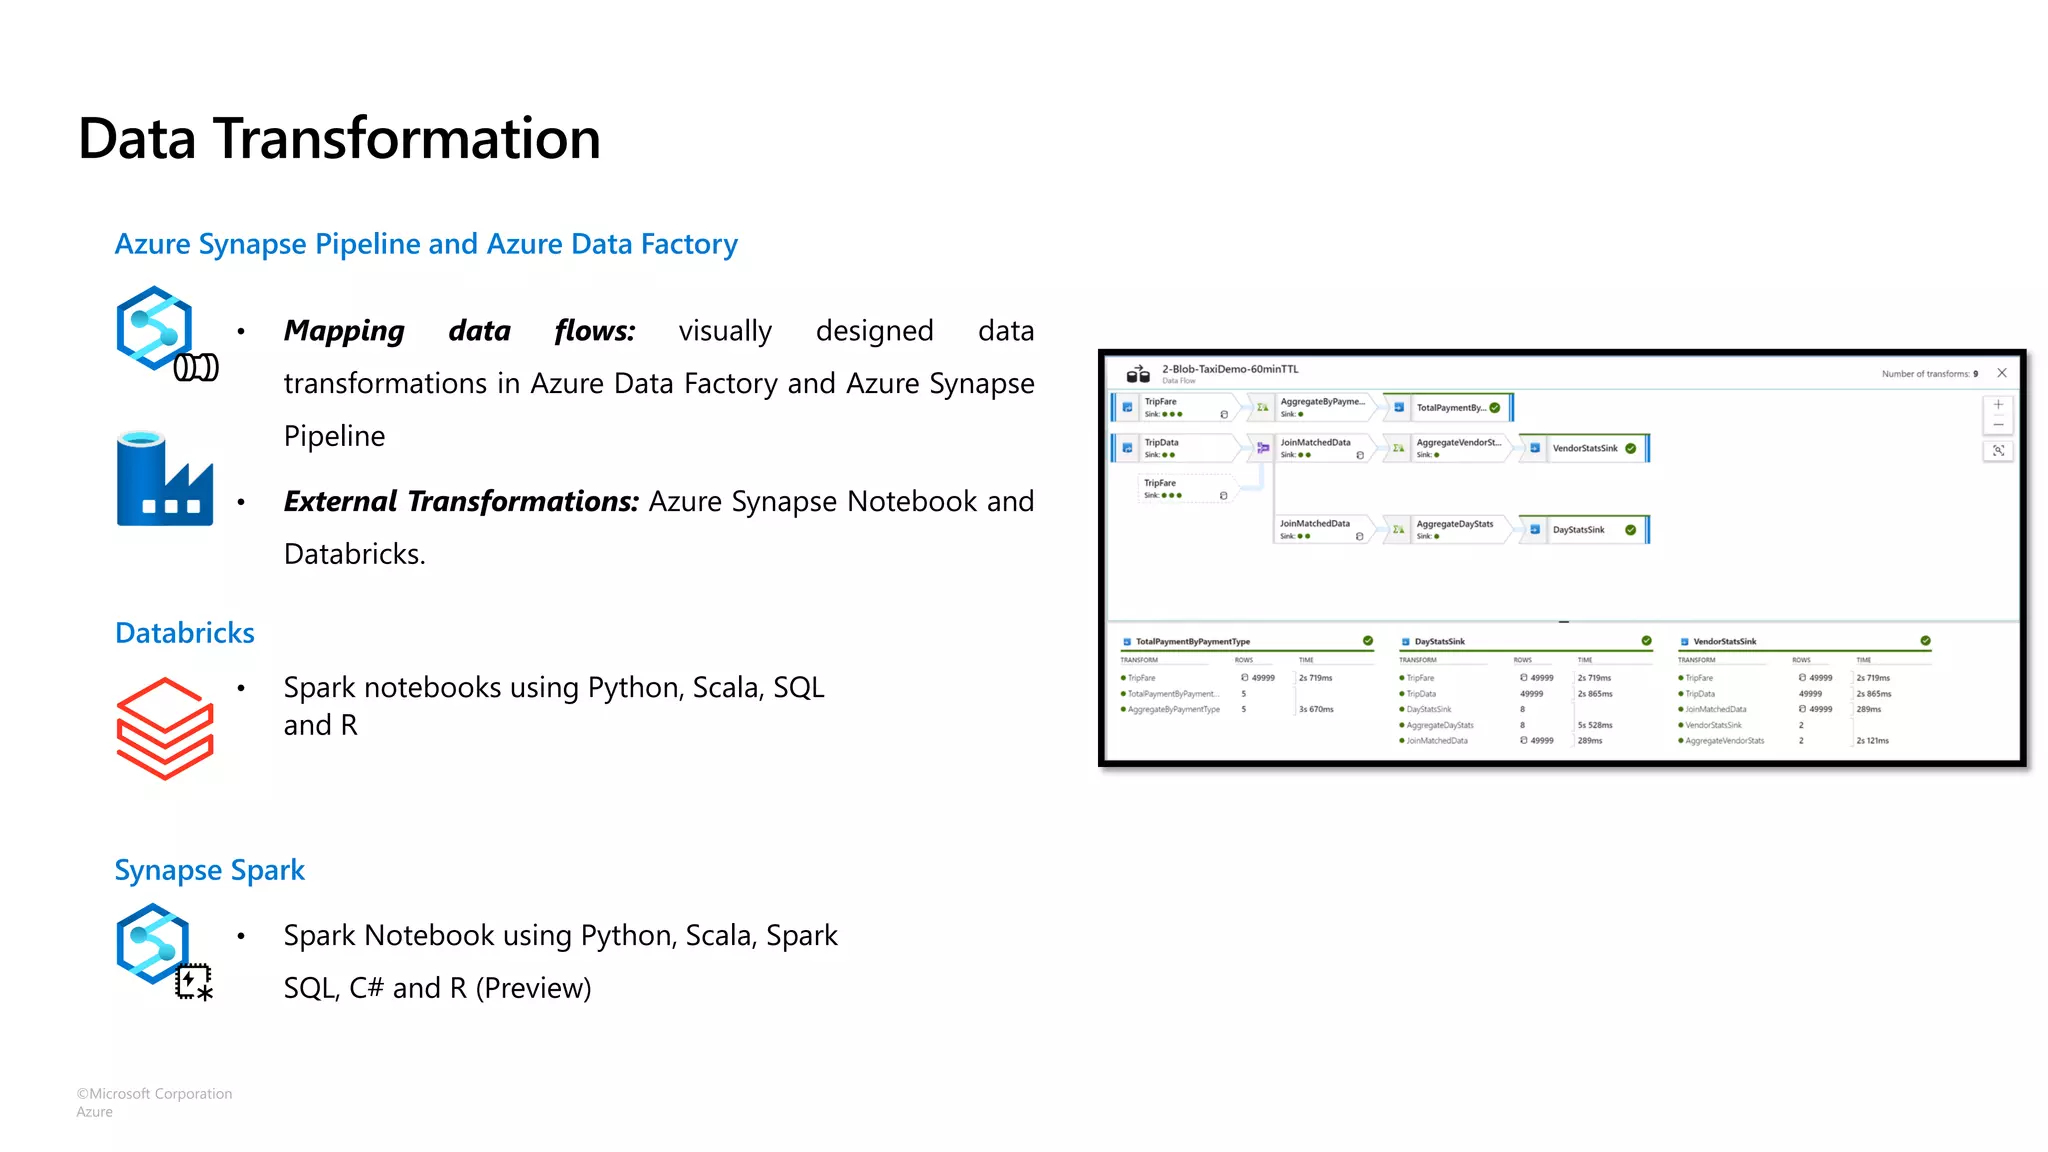Click the zoom out minus button
The height and width of the screenshot is (1152, 2048).
(x=1998, y=425)
